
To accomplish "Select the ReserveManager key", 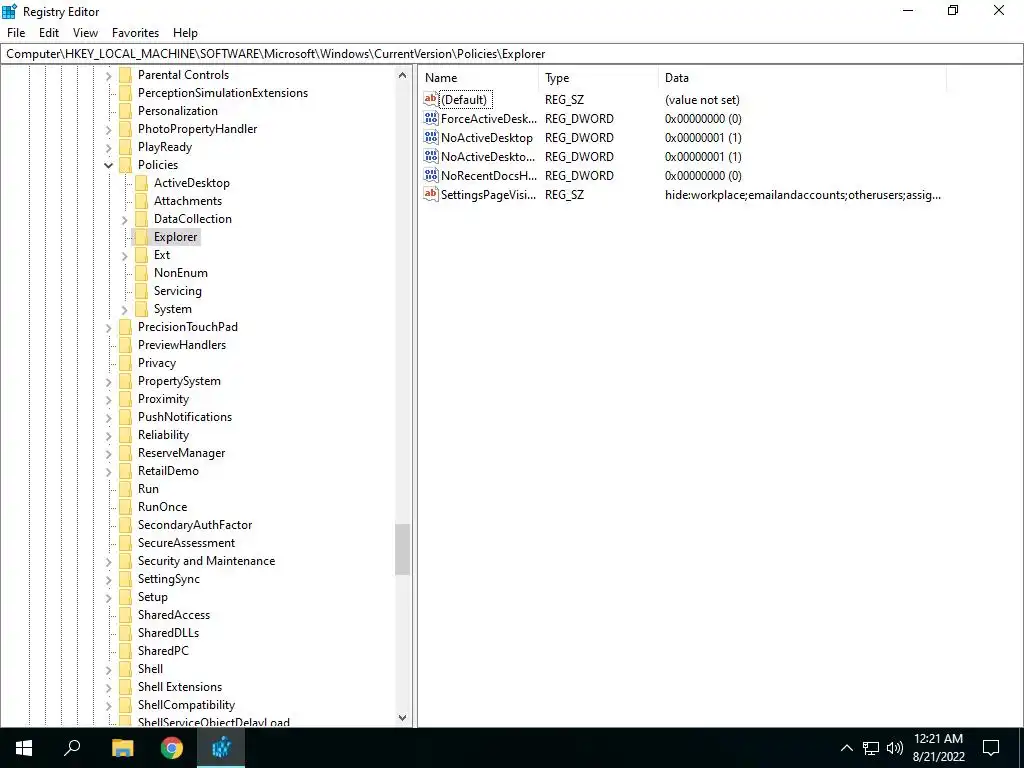I will [x=182, y=453].
